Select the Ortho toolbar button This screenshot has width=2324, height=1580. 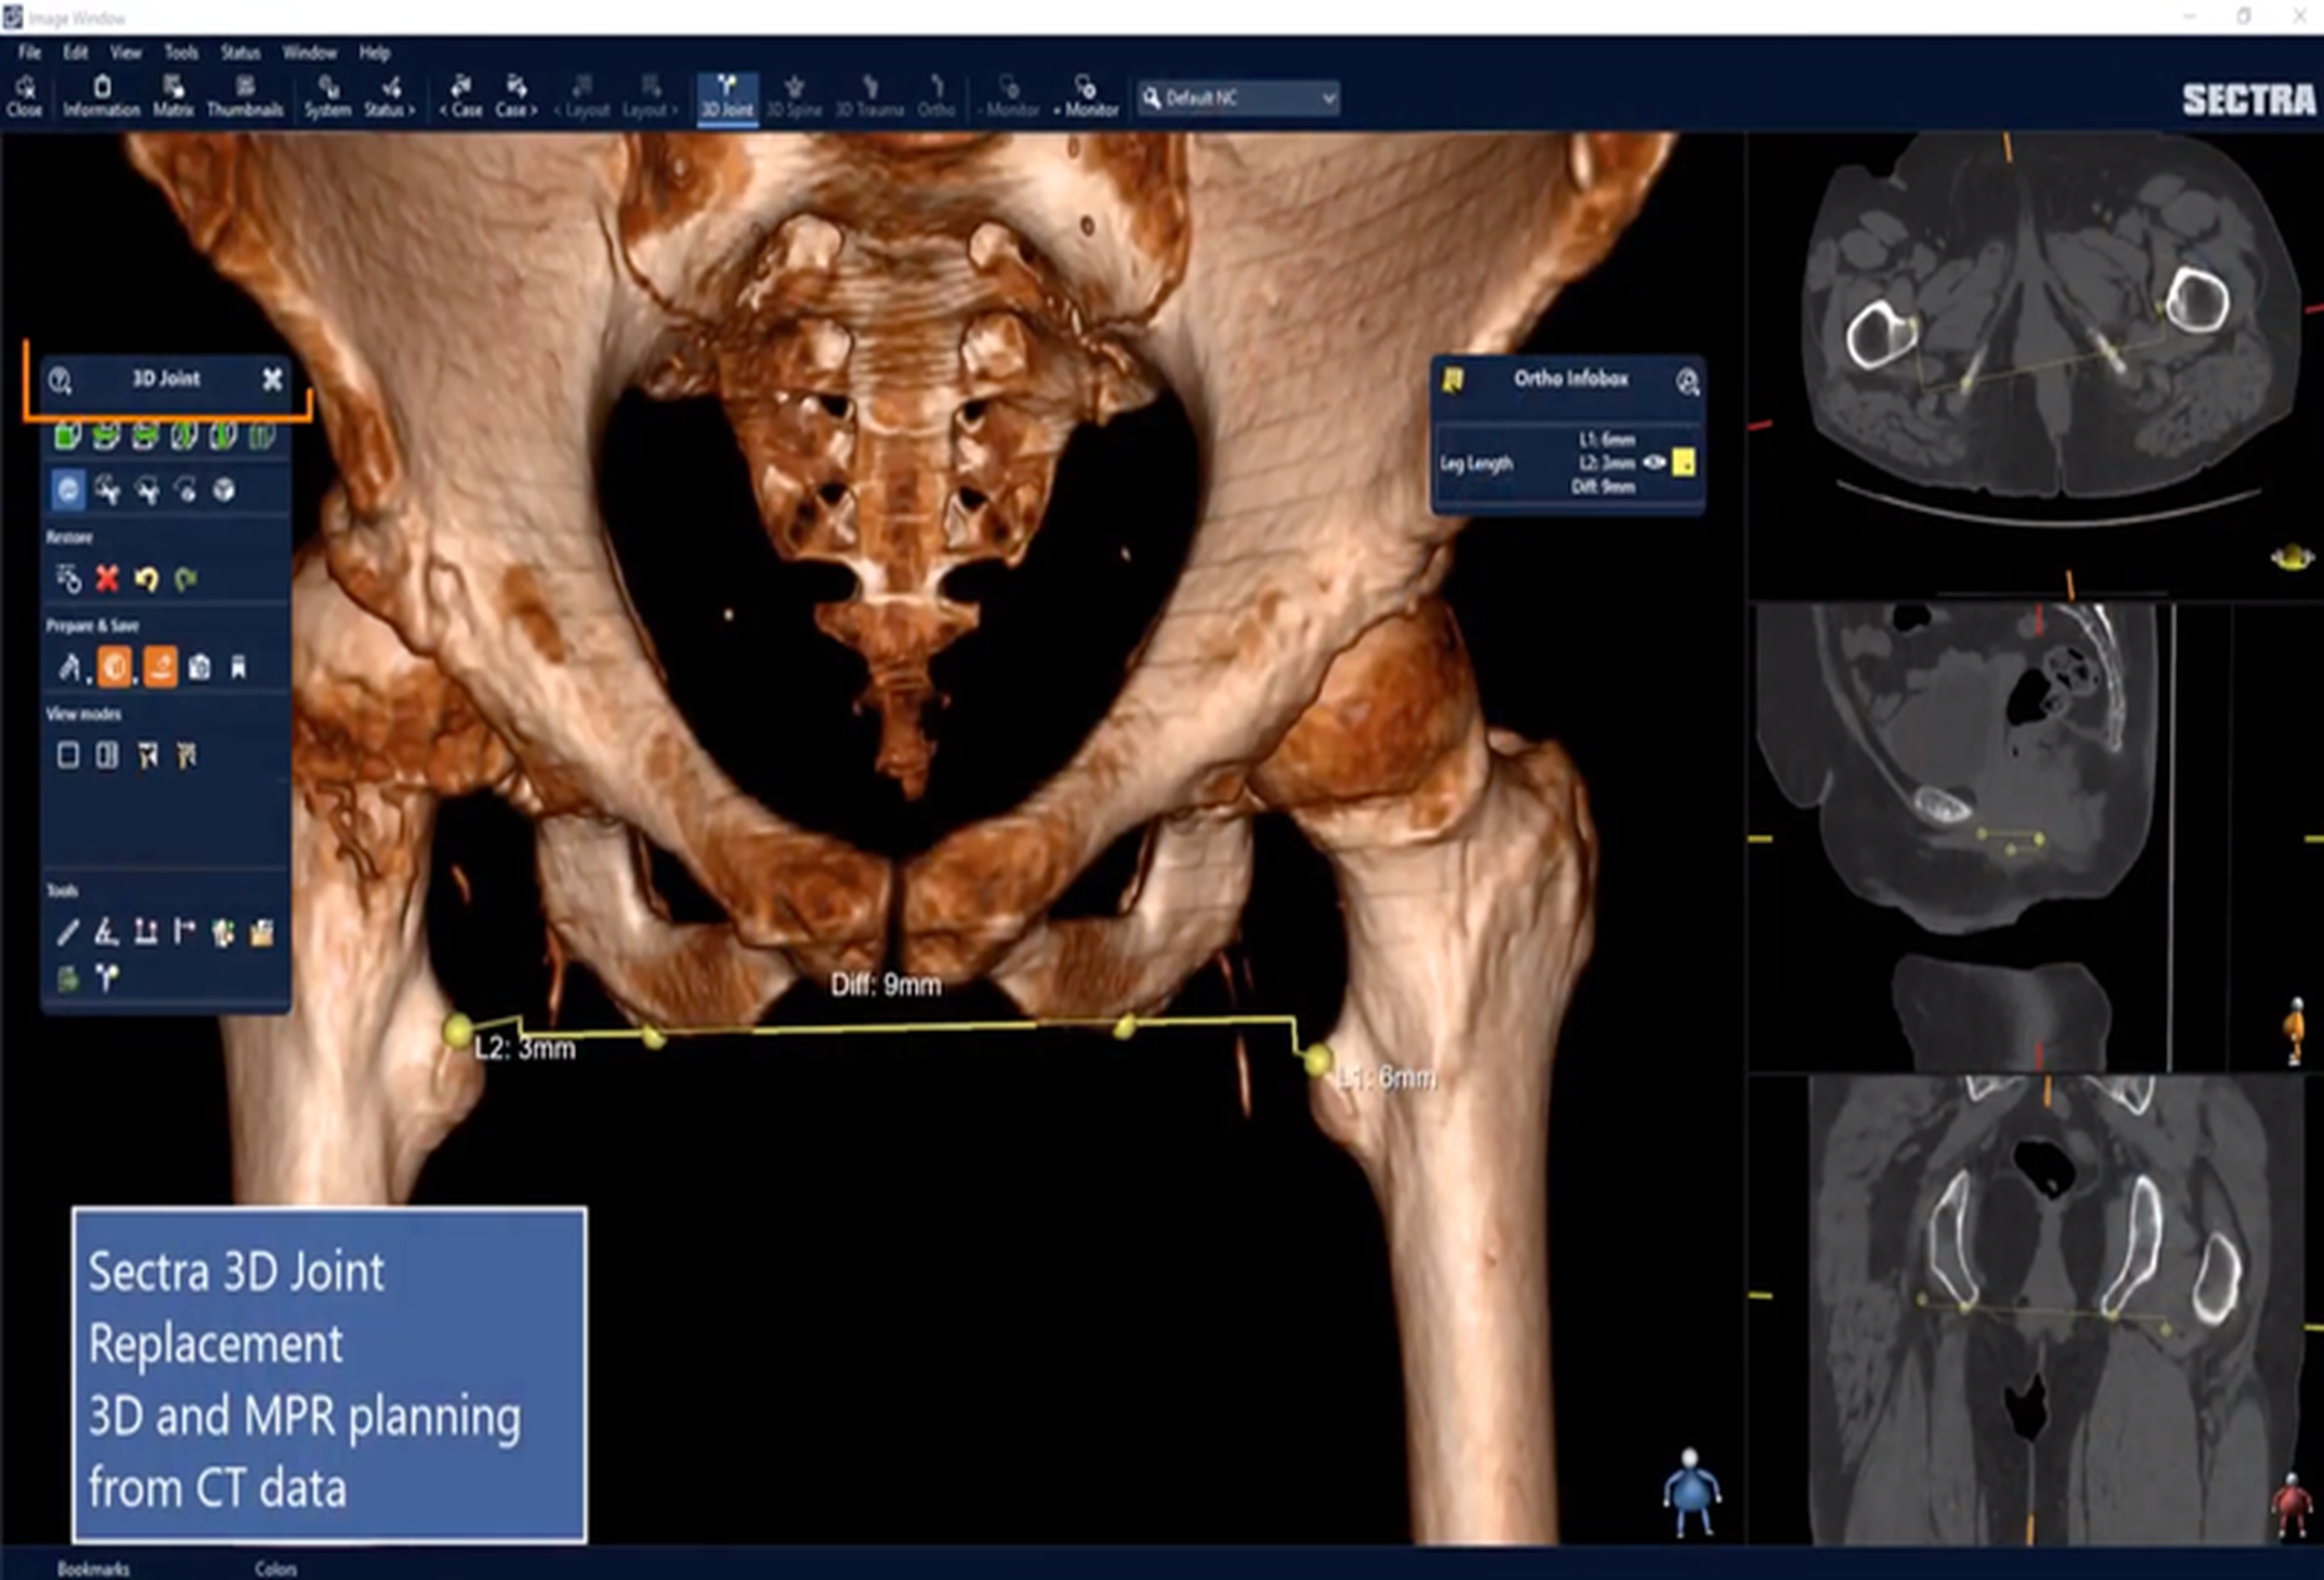pyautogui.click(x=936, y=97)
